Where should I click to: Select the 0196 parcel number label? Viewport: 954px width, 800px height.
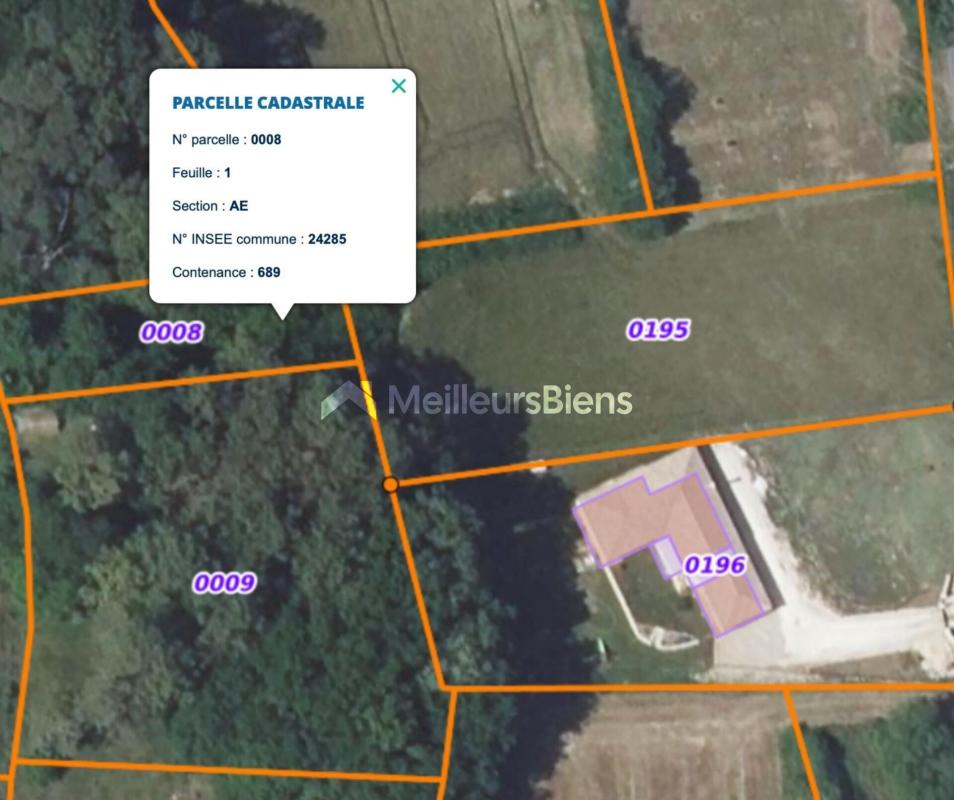click(714, 565)
